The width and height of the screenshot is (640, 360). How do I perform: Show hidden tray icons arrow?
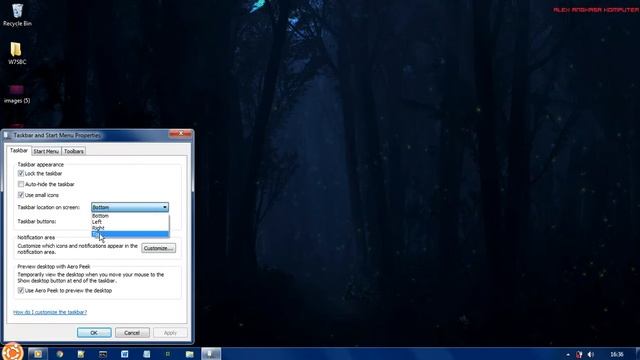click(x=568, y=355)
